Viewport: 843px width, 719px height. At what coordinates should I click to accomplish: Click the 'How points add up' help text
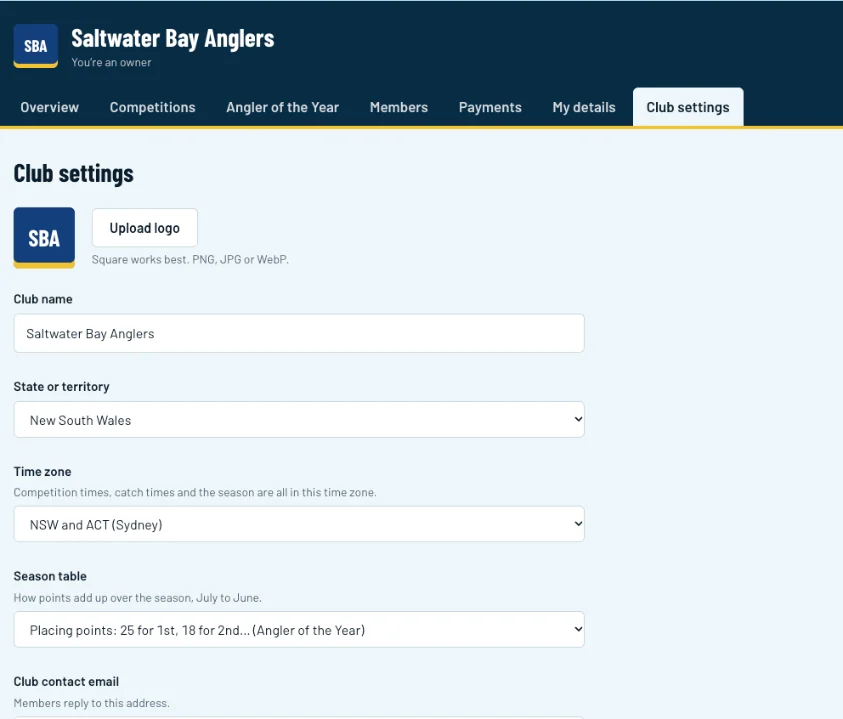pyautogui.click(x=138, y=597)
